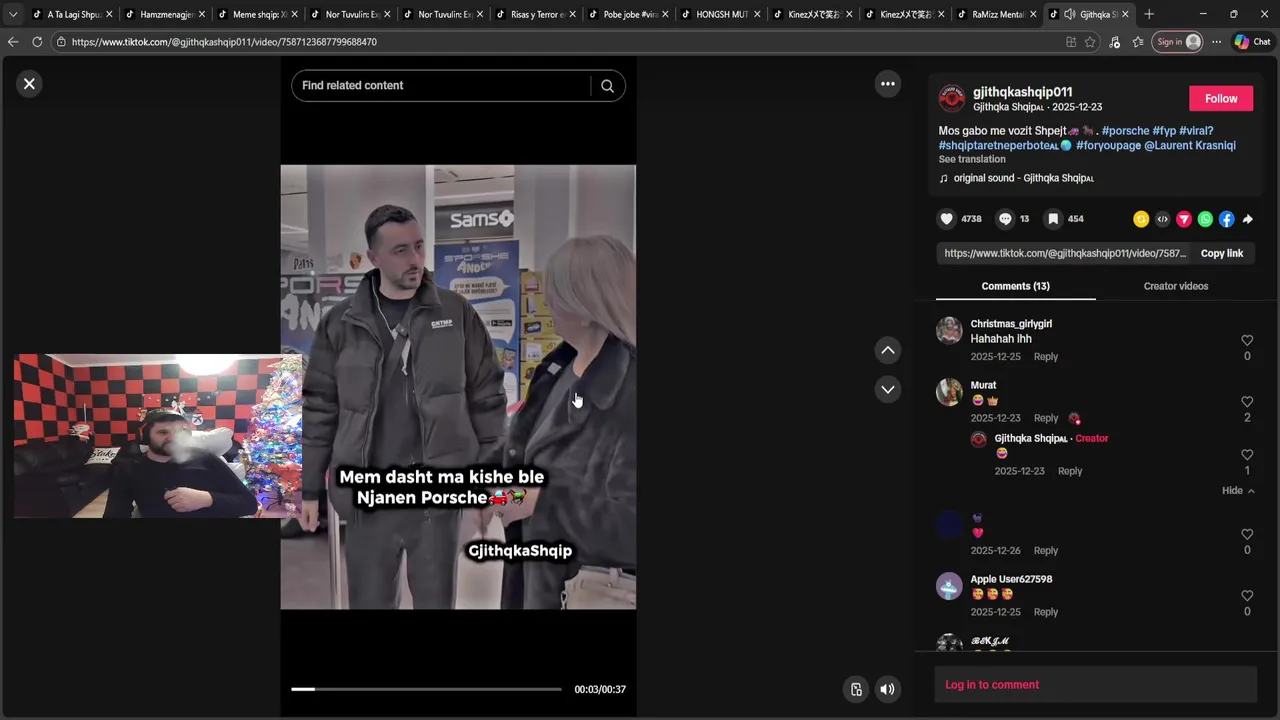Click the video player frame to pause

458,387
